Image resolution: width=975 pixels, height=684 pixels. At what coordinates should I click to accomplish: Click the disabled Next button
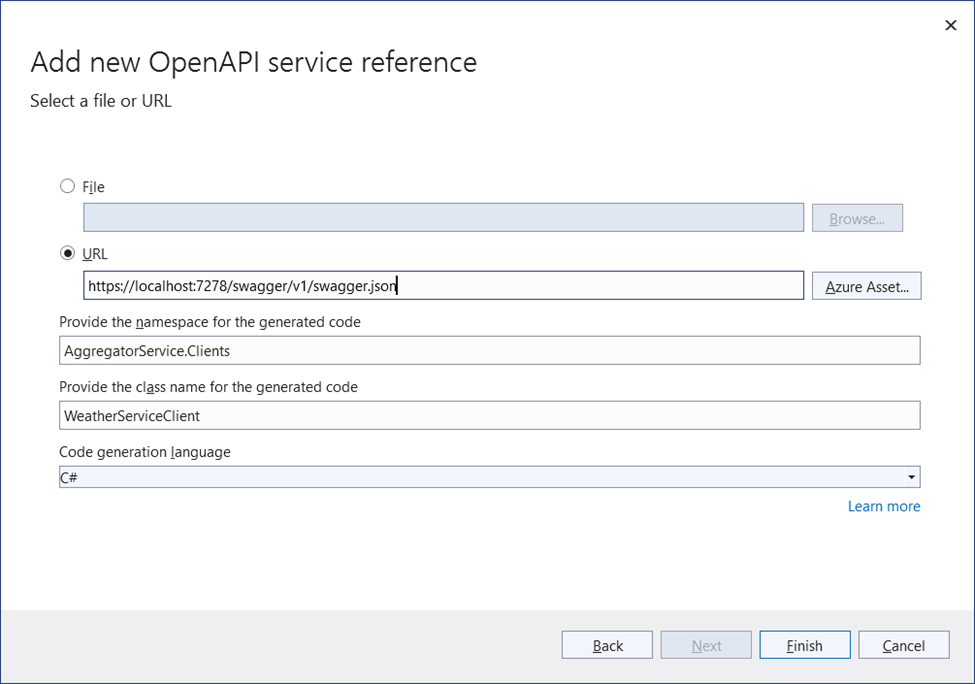coord(705,644)
